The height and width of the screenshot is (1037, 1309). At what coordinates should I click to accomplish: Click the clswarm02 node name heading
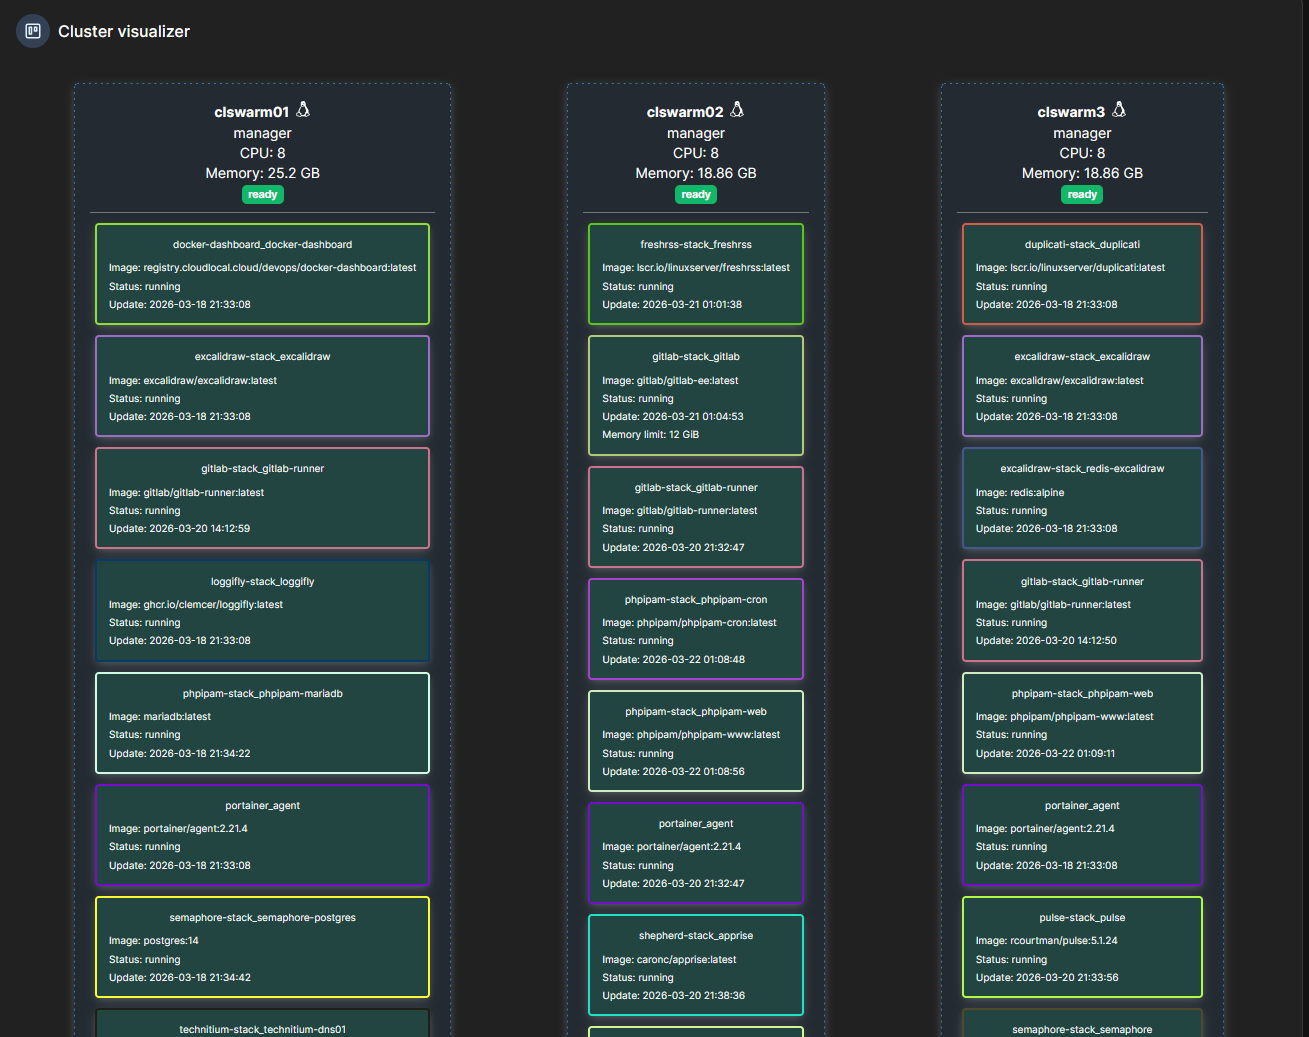[x=684, y=112]
